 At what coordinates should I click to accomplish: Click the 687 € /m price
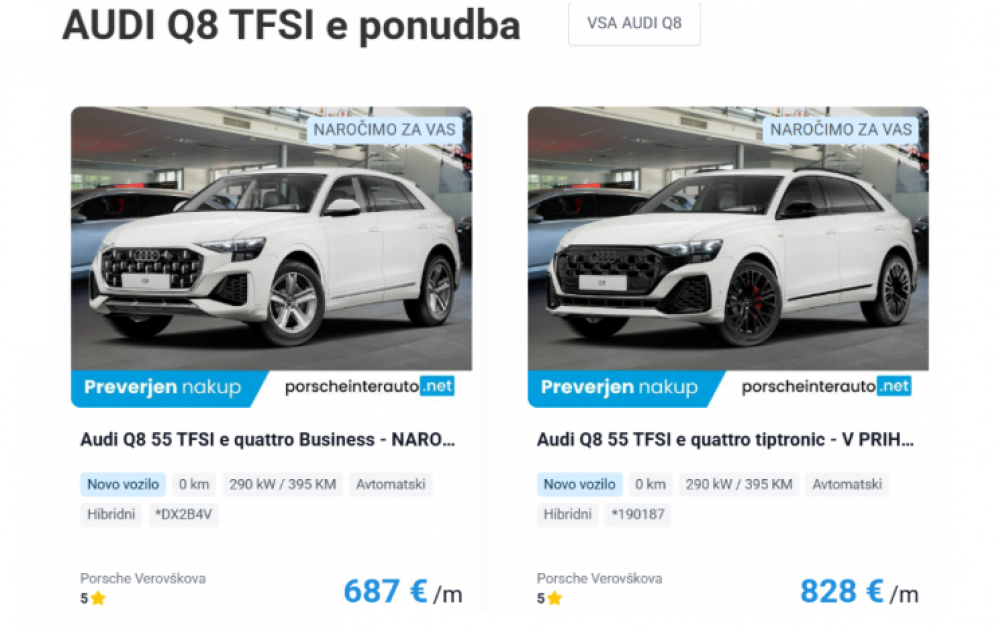[x=403, y=592]
